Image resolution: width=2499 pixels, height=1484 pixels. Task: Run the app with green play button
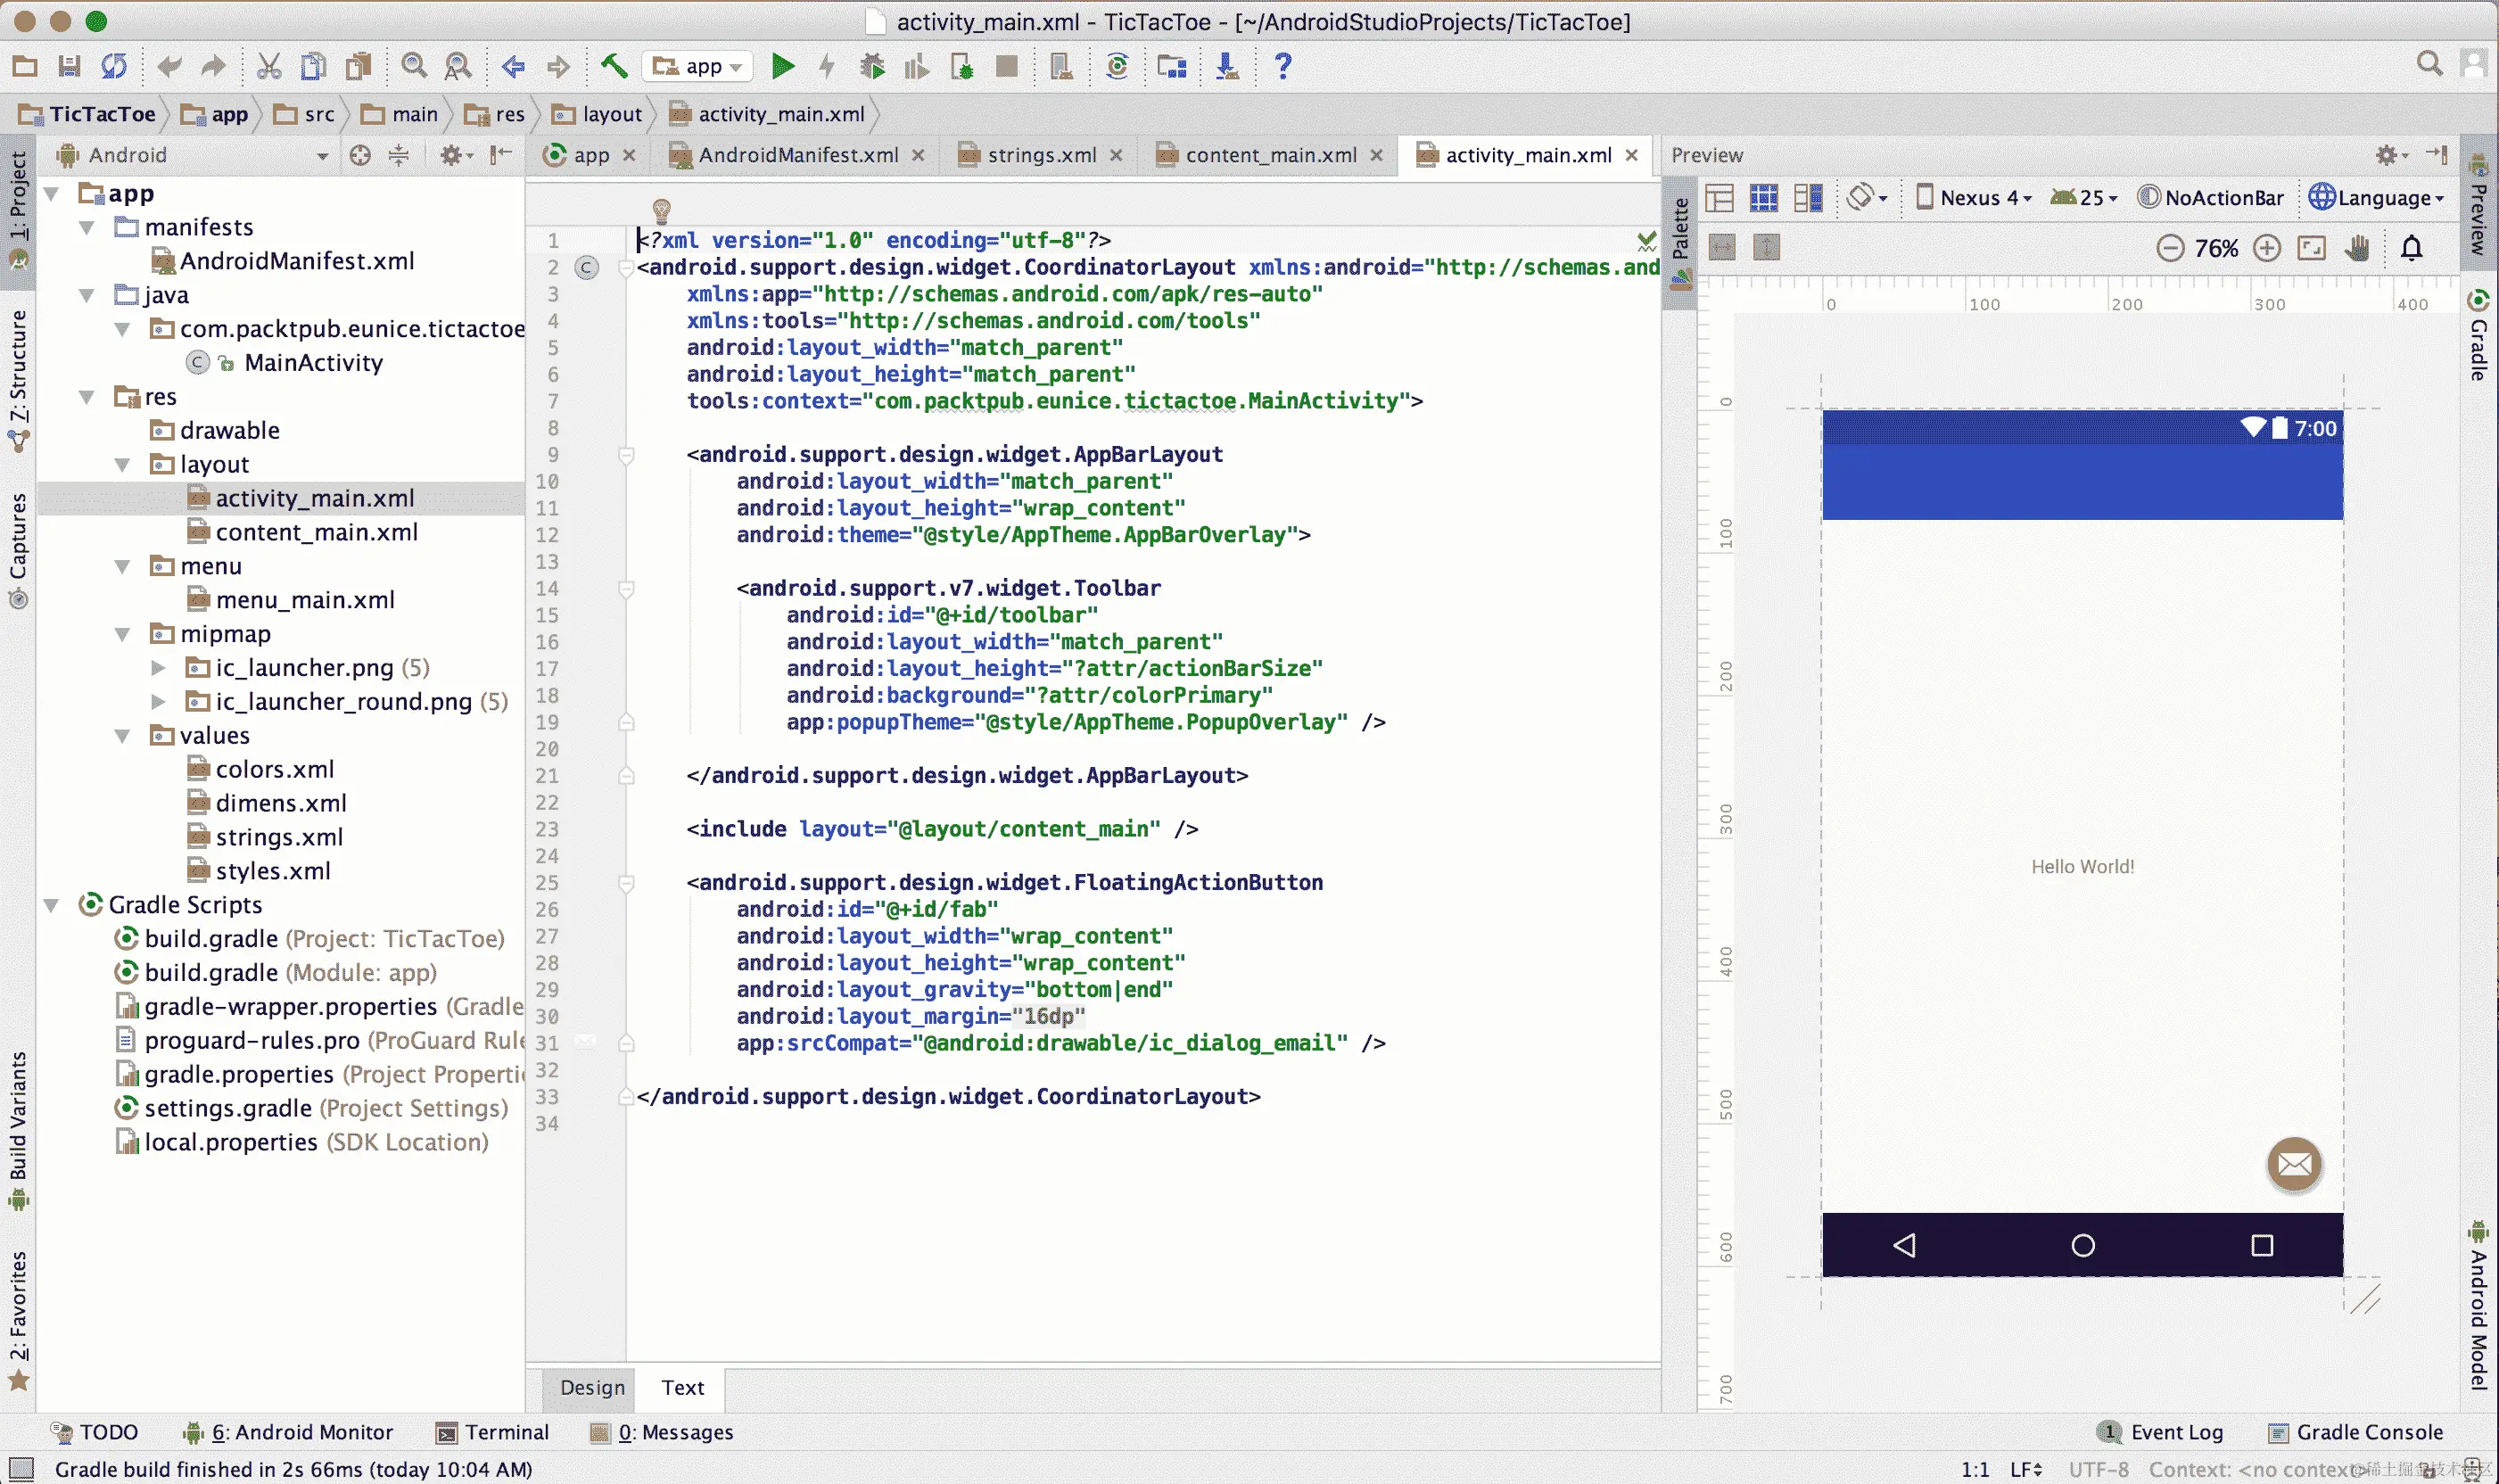783,67
